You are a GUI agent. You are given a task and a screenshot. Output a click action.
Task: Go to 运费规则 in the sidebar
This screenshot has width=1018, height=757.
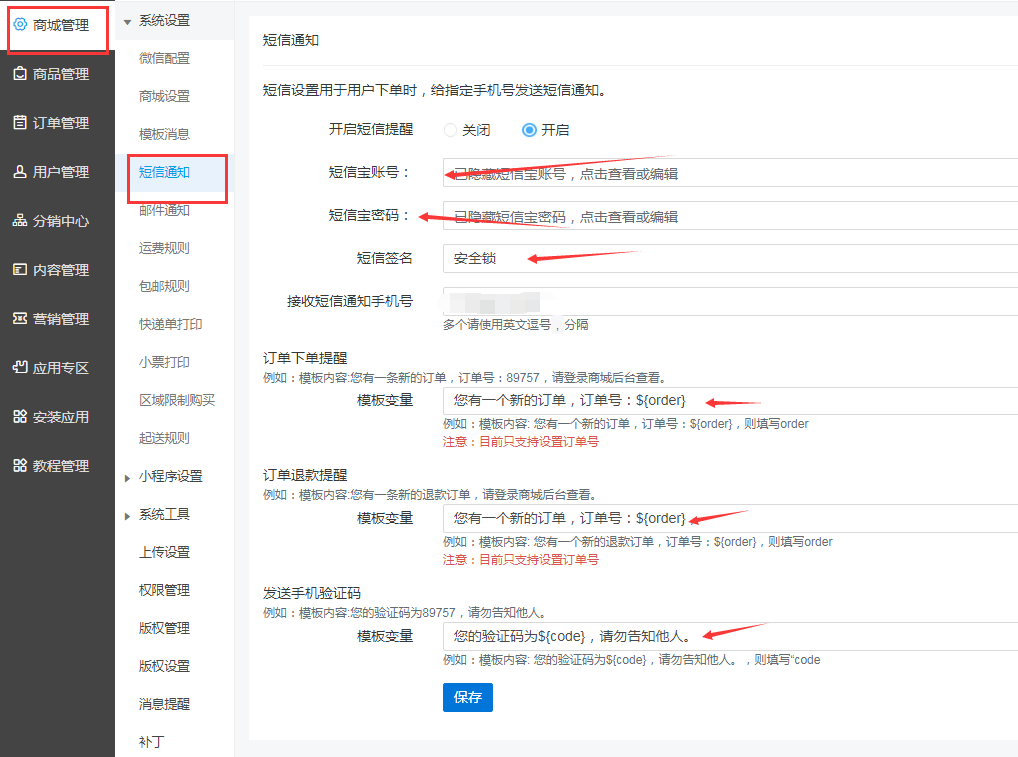164,248
